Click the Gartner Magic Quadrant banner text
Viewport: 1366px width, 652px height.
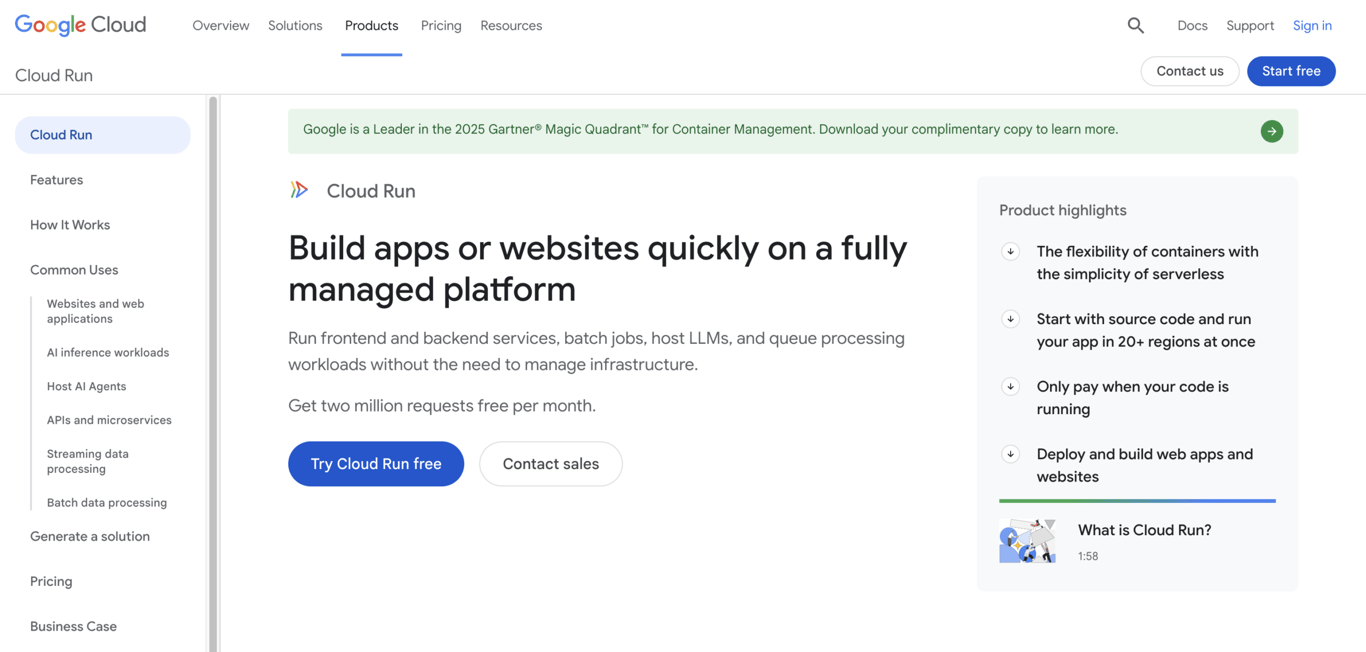pos(711,129)
